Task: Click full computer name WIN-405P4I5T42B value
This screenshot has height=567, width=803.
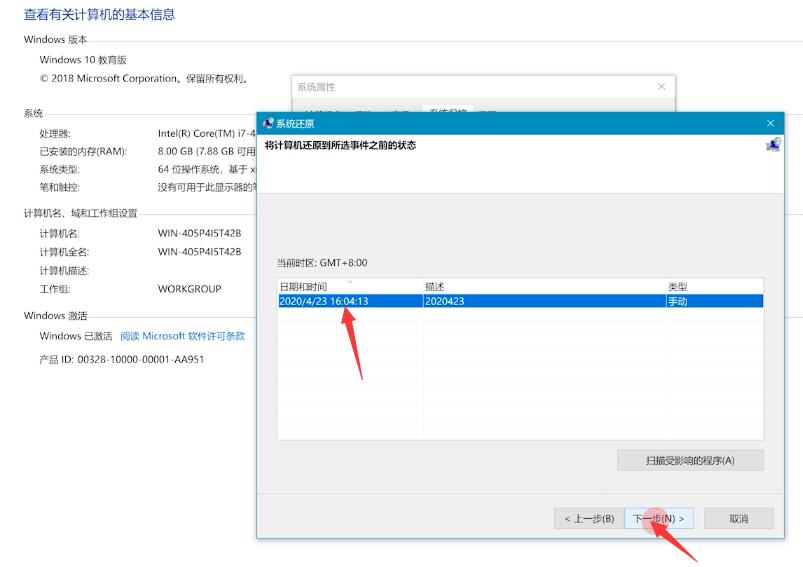Action: [x=199, y=251]
